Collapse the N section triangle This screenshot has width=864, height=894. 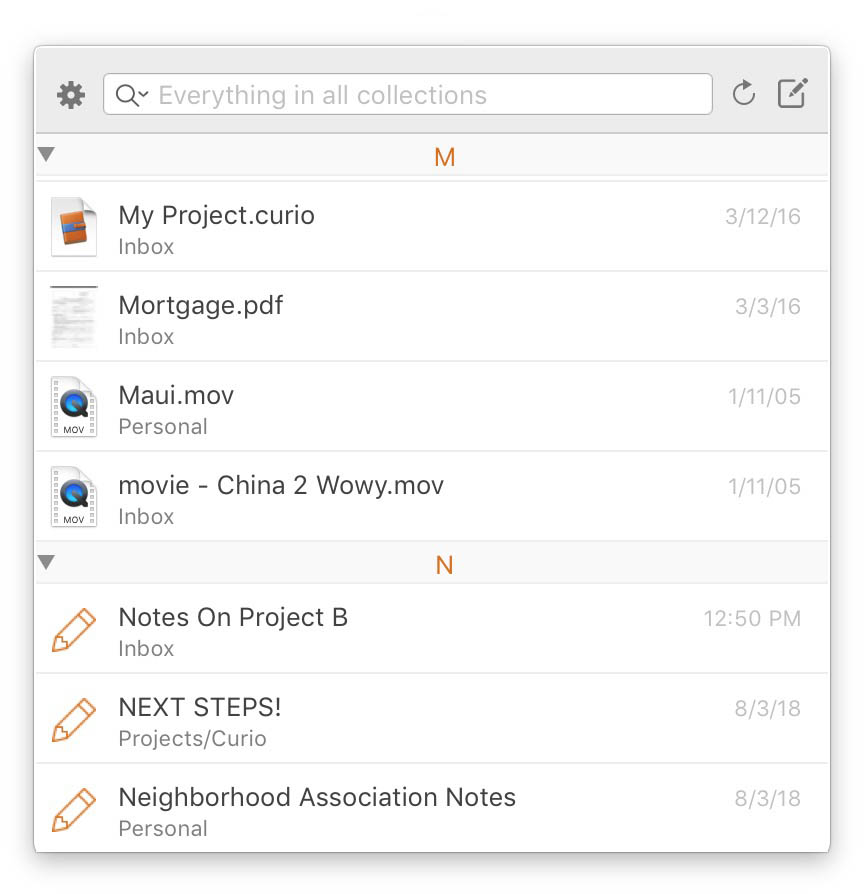click(46, 563)
